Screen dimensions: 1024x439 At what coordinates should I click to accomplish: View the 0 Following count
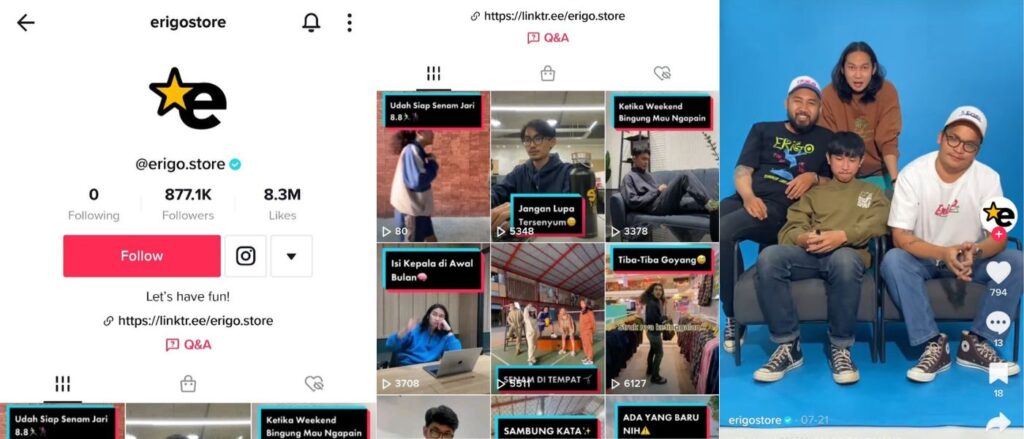click(x=93, y=204)
